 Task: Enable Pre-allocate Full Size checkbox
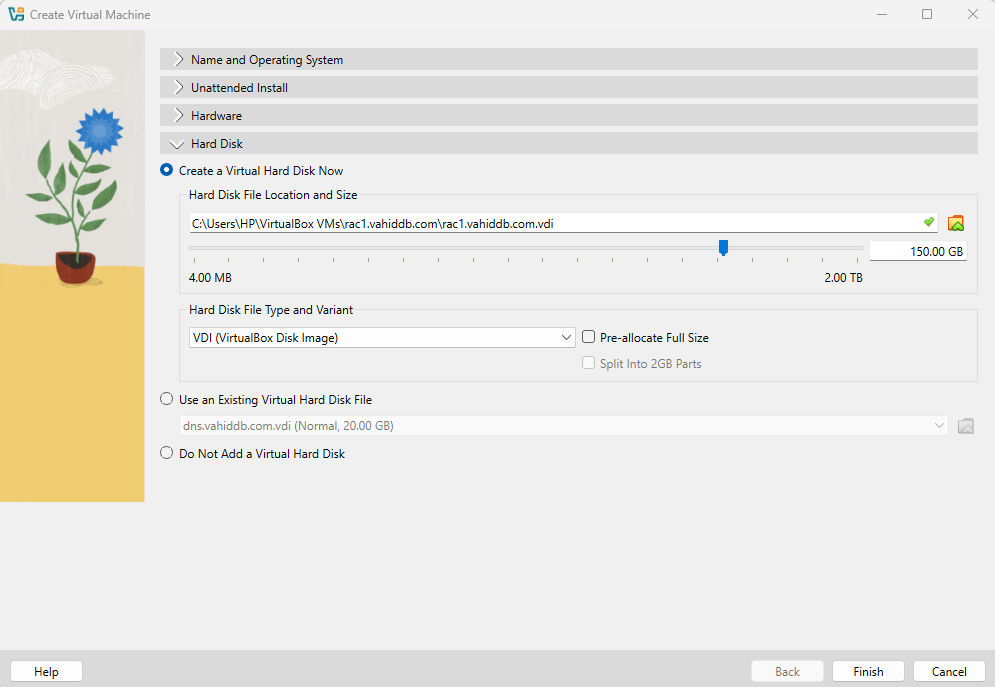pyautogui.click(x=589, y=338)
